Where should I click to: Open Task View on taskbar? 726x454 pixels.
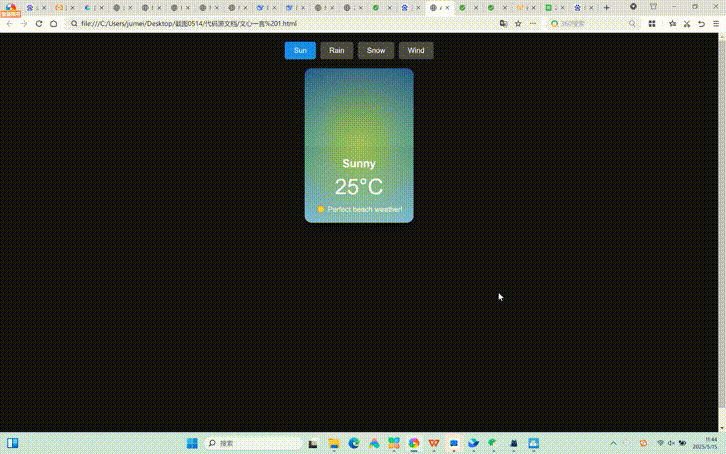313,443
